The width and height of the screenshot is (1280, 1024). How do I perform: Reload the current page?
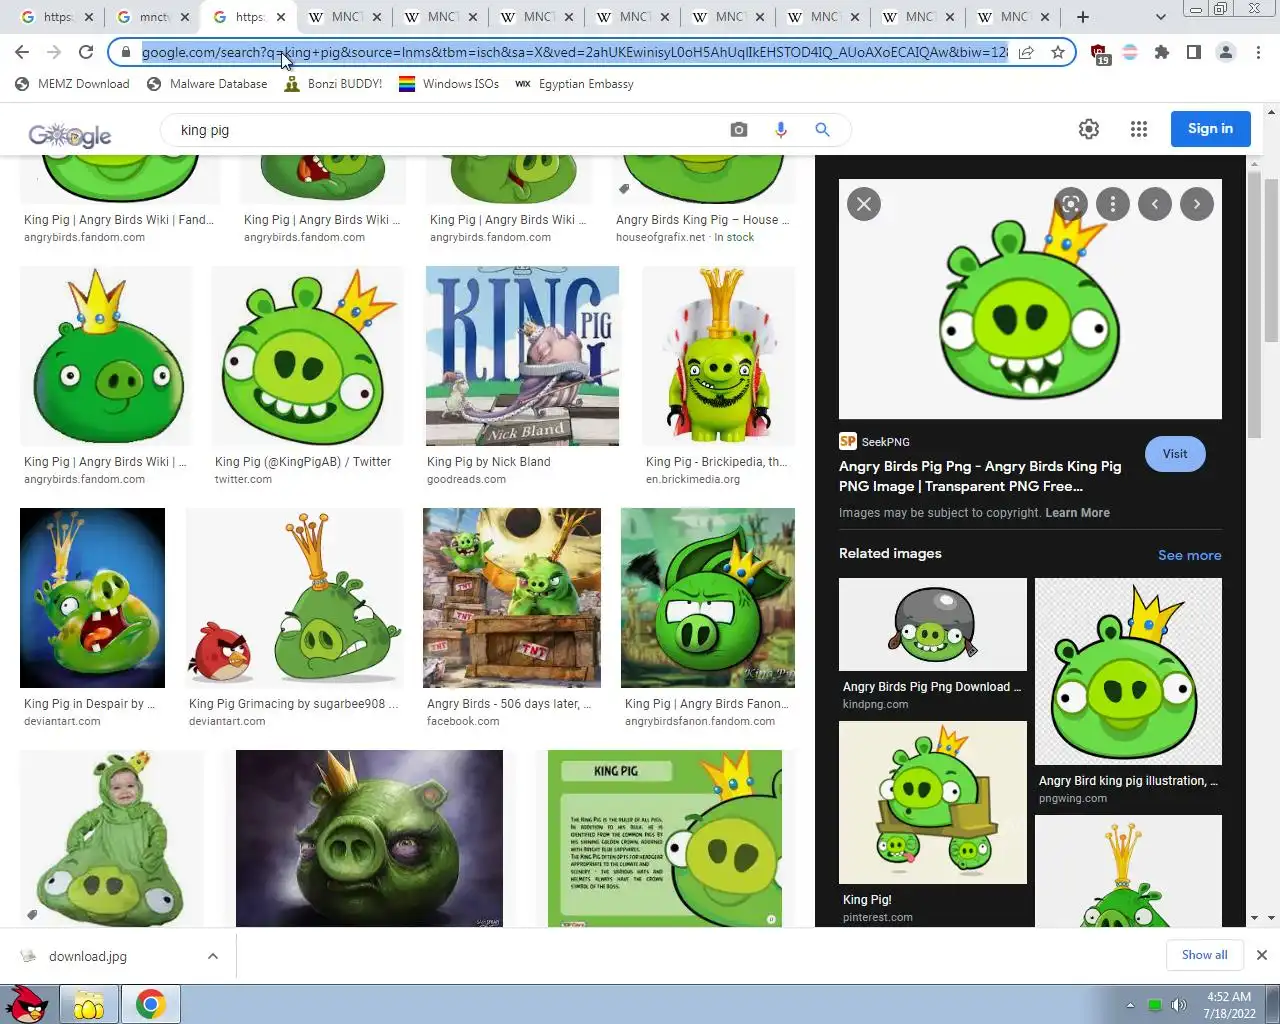[x=86, y=52]
